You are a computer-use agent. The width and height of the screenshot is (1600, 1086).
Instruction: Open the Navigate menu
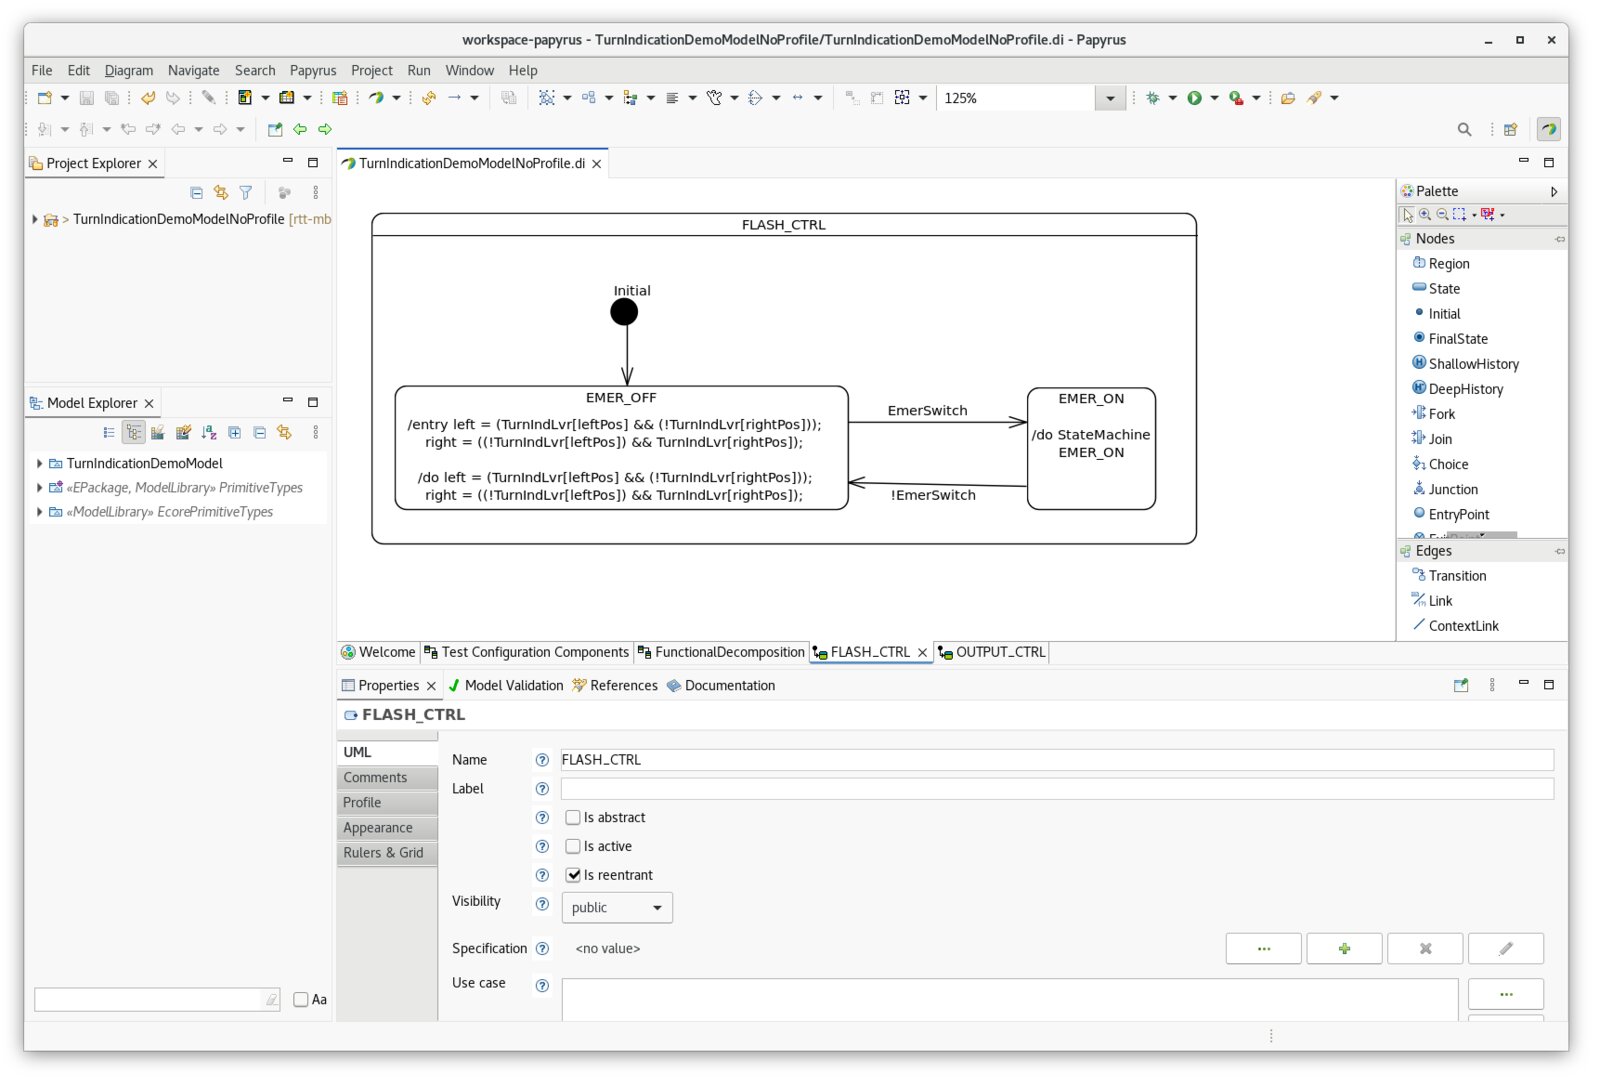pyautogui.click(x=194, y=71)
